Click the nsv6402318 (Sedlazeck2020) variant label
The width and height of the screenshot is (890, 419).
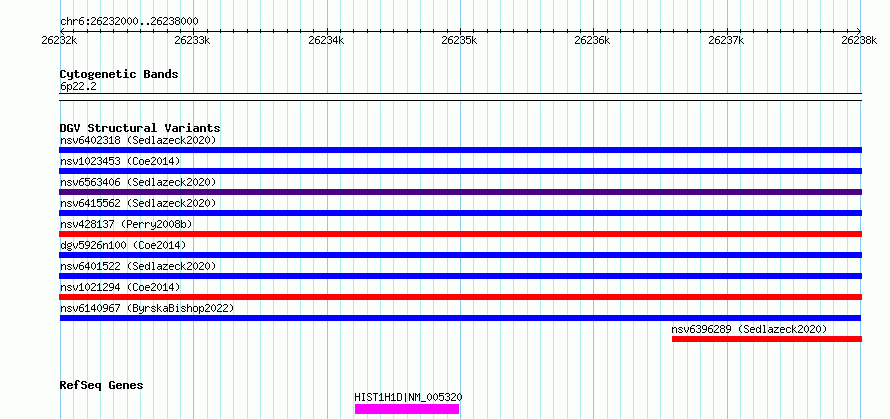tap(138, 140)
